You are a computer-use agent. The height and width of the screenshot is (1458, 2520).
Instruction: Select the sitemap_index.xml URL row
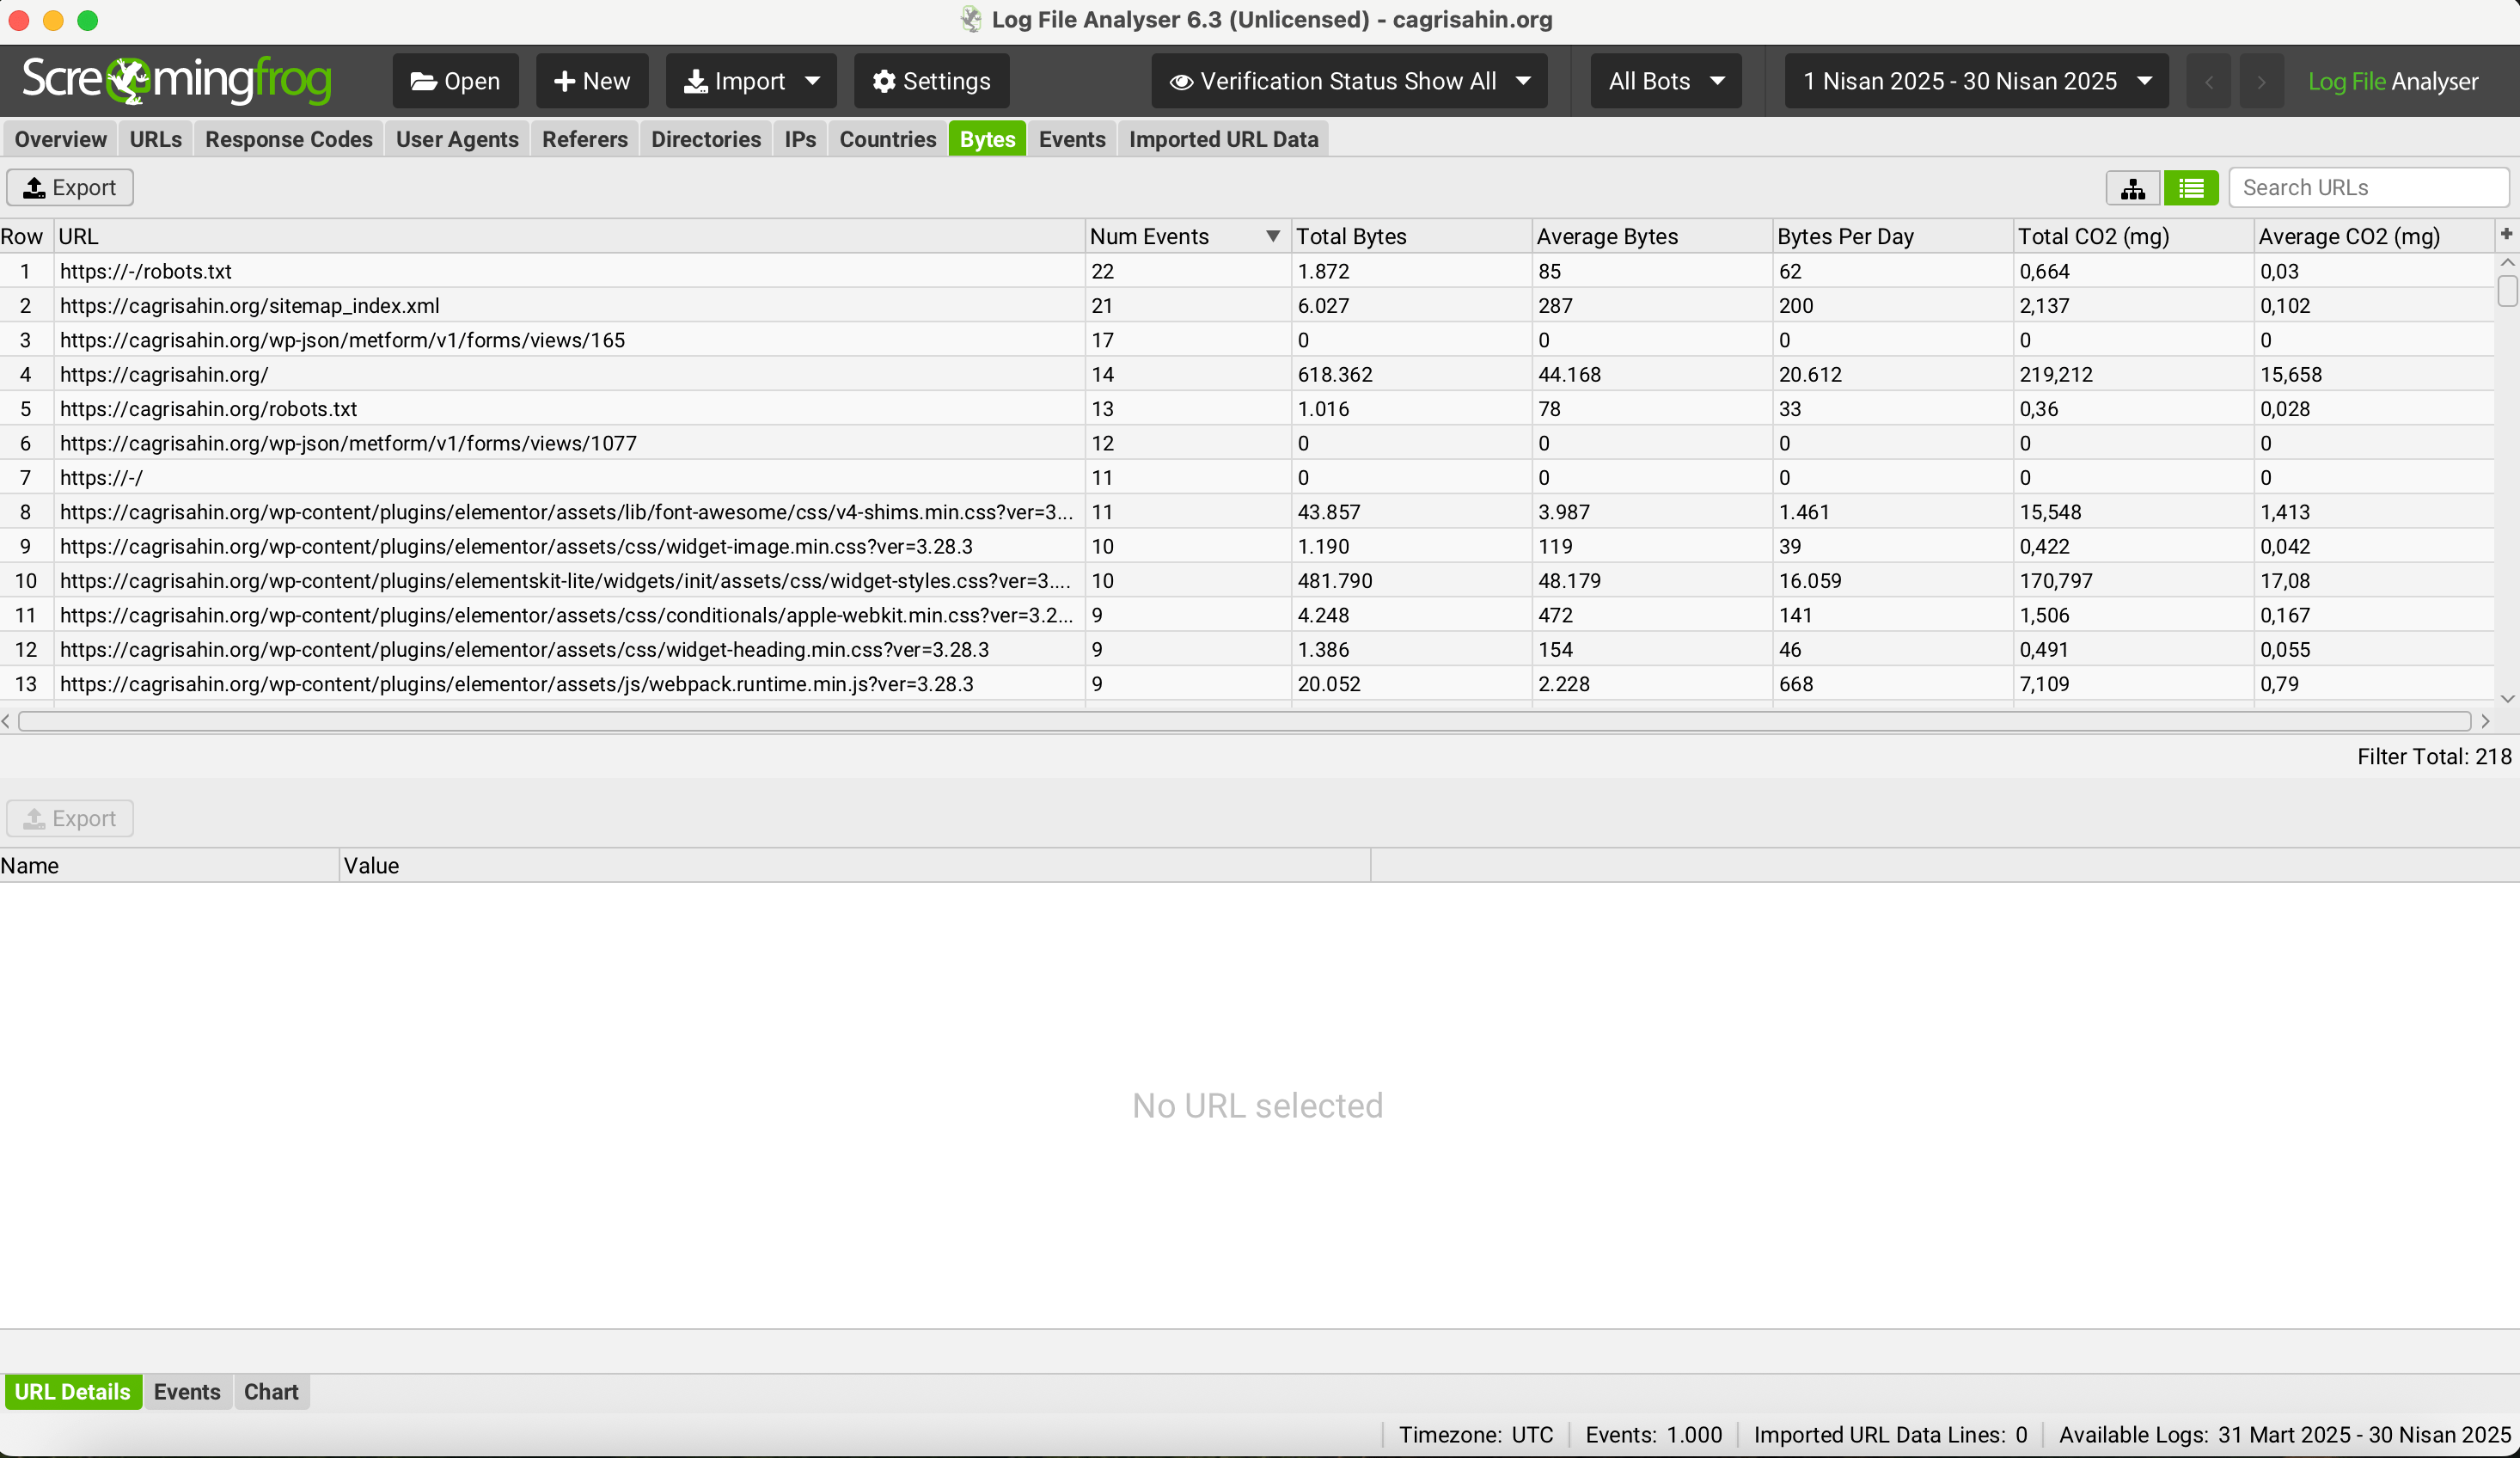pyautogui.click(x=1247, y=305)
